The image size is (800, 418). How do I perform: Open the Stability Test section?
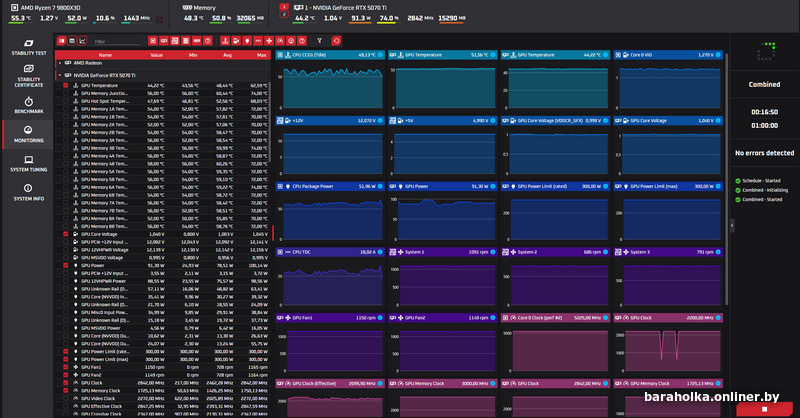click(x=29, y=47)
